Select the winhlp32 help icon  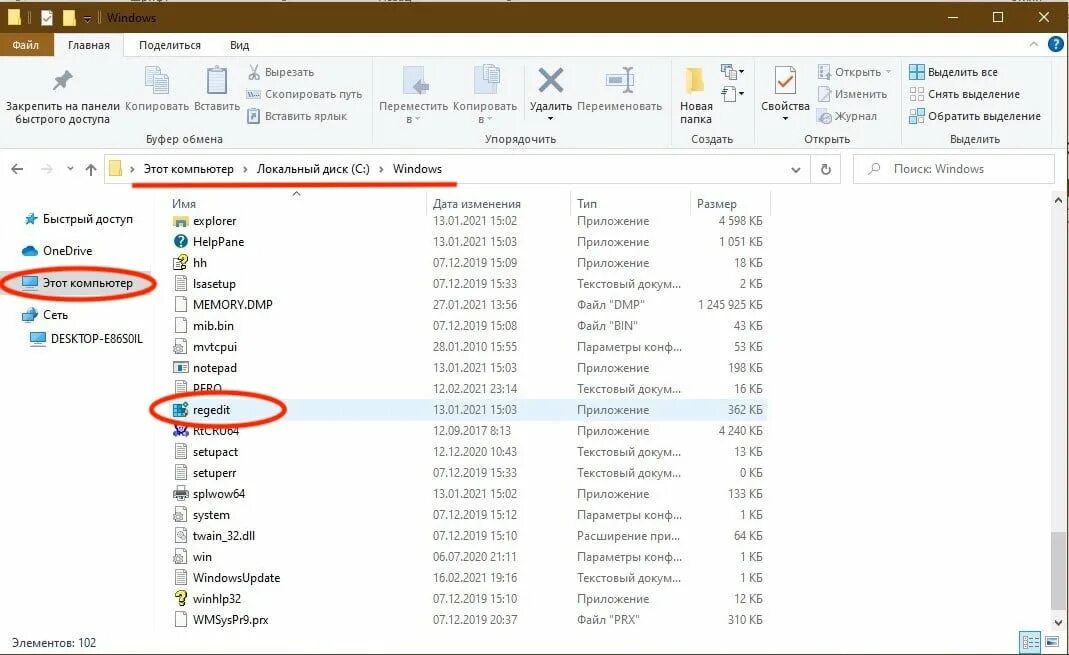(181, 598)
